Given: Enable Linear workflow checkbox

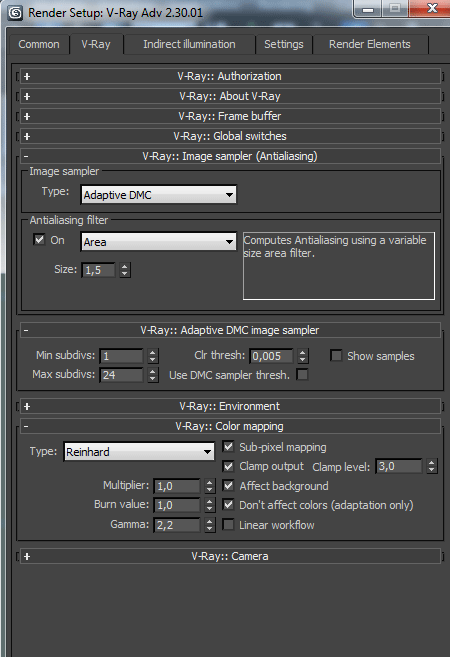Looking at the screenshot, I should coord(228,525).
